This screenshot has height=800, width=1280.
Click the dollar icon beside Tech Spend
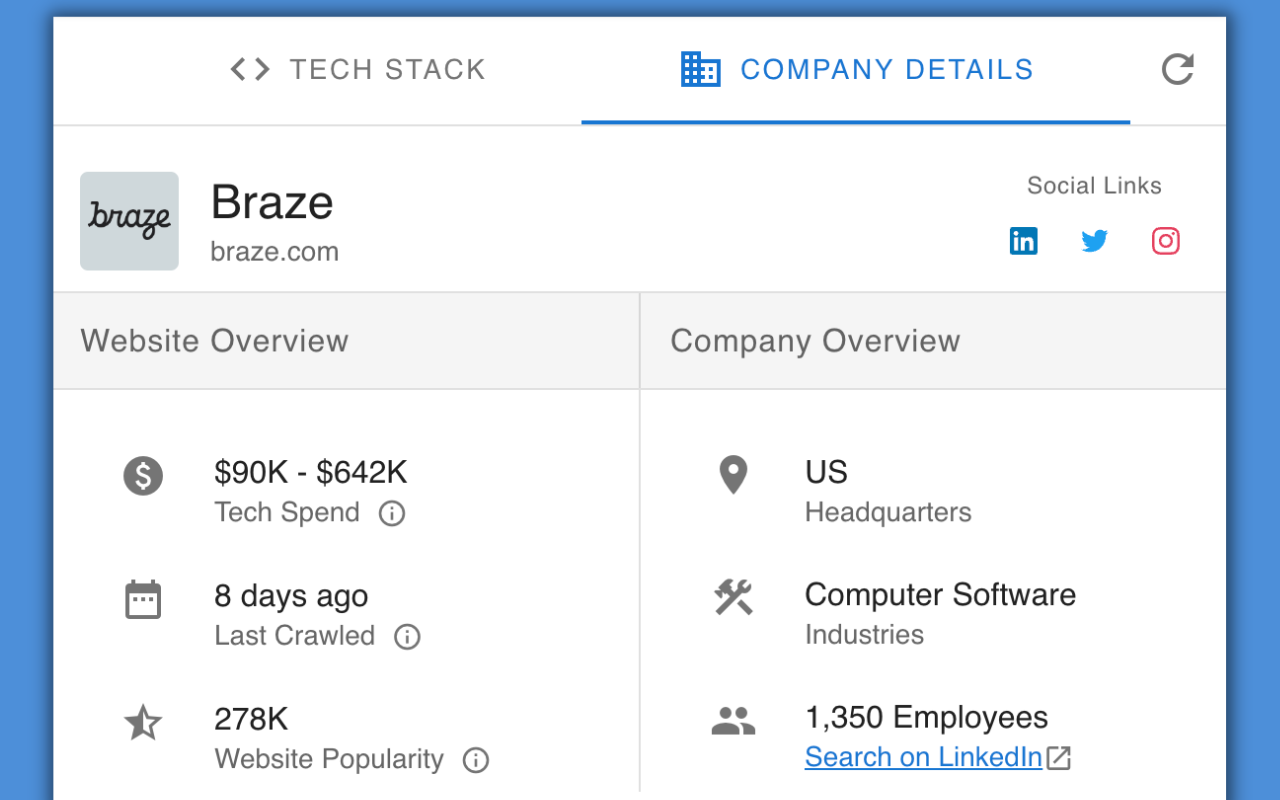(143, 476)
